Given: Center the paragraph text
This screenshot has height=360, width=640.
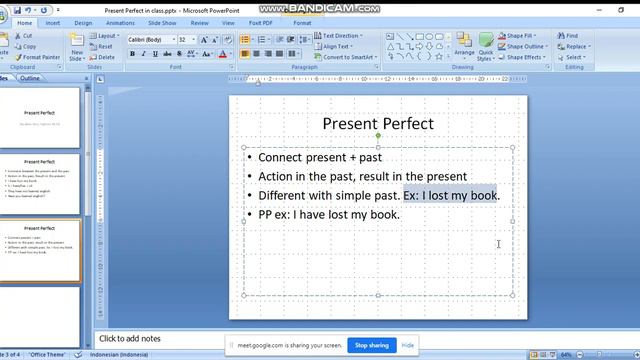Looking at the screenshot, I should click(x=256, y=54).
